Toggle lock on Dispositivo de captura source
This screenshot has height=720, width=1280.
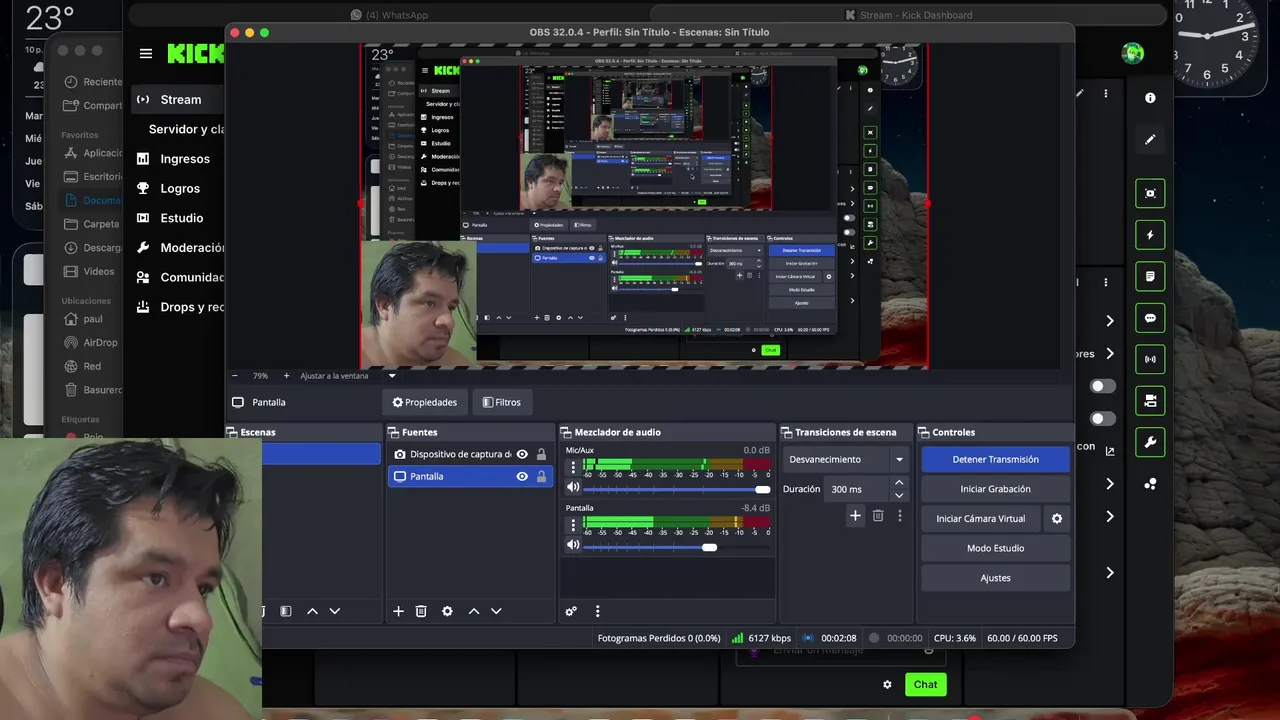(x=541, y=454)
